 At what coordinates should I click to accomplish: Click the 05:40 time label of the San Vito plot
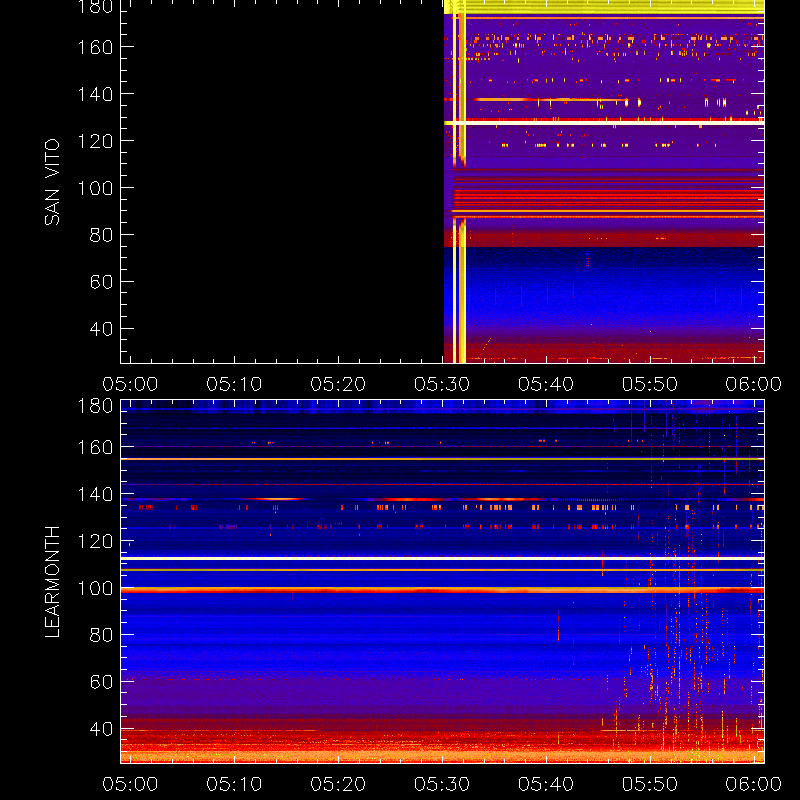click(546, 384)
